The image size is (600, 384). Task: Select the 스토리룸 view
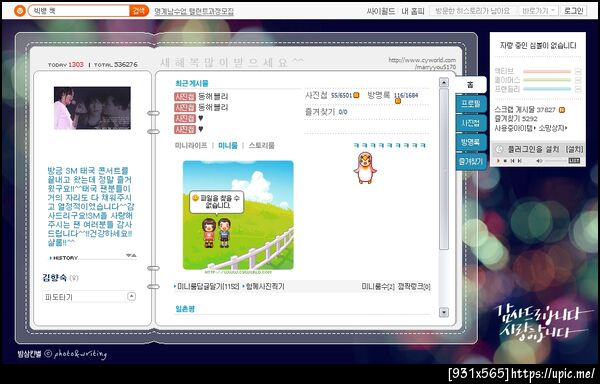point(261,145)
